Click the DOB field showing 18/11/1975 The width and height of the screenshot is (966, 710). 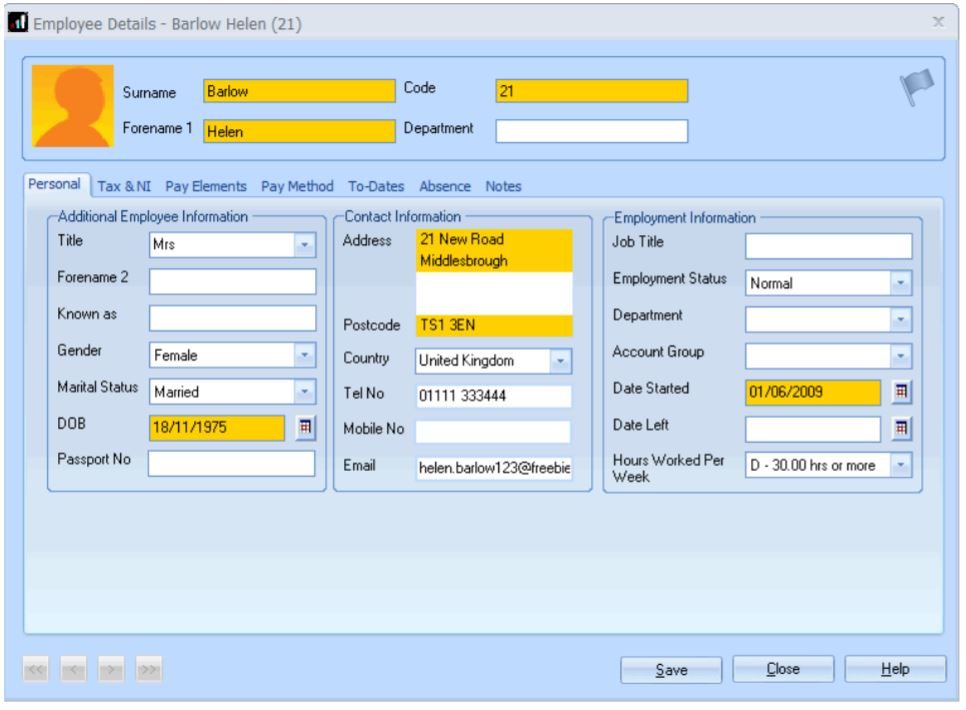[217, 428]
